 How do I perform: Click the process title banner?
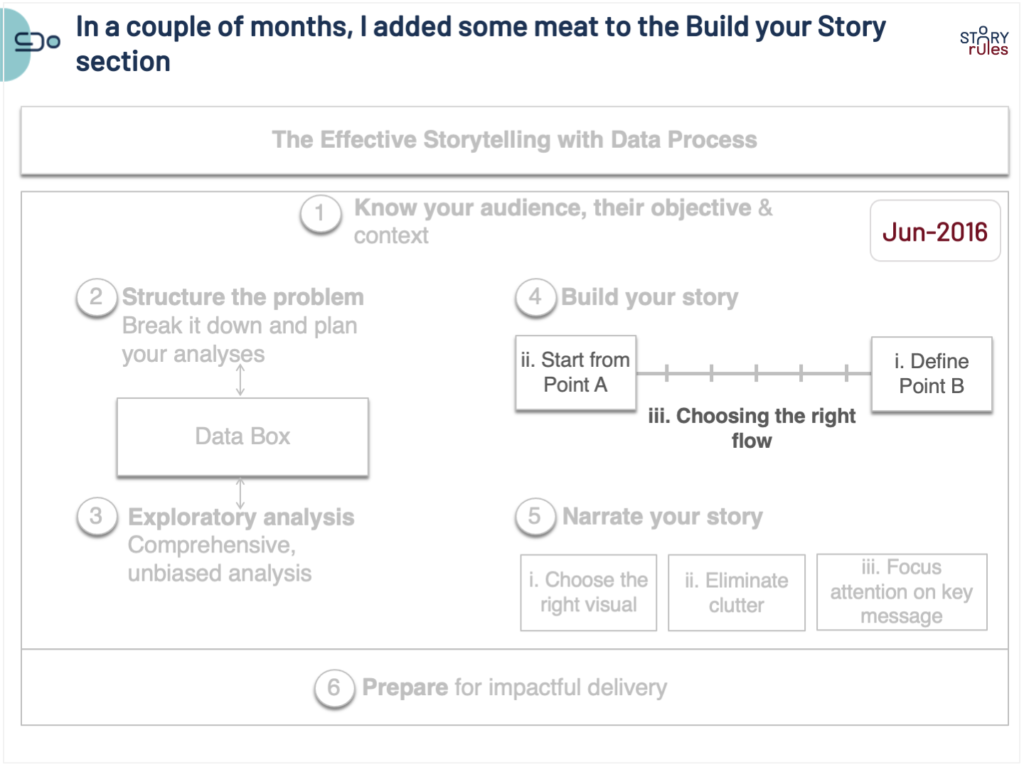(514, 140)
